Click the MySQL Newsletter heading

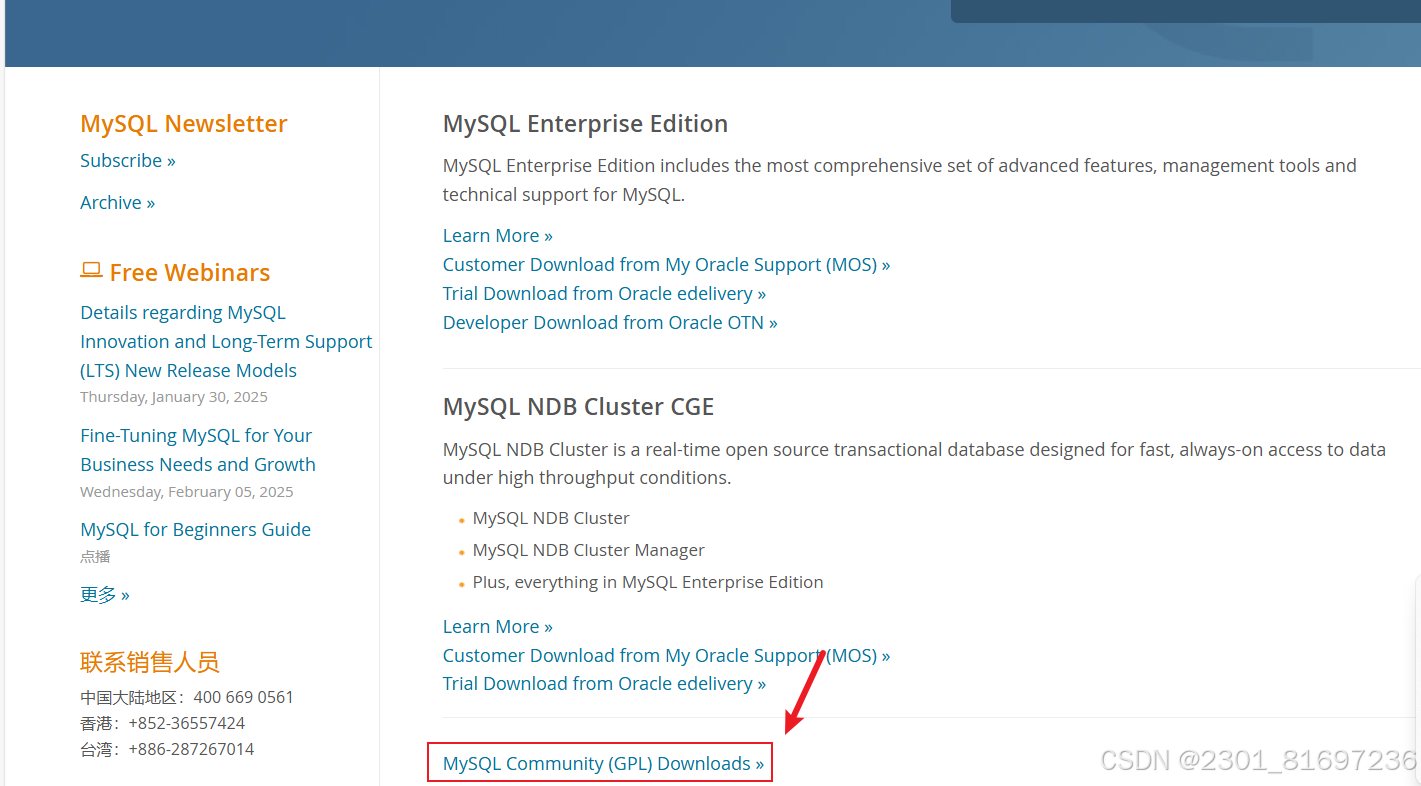183,123
